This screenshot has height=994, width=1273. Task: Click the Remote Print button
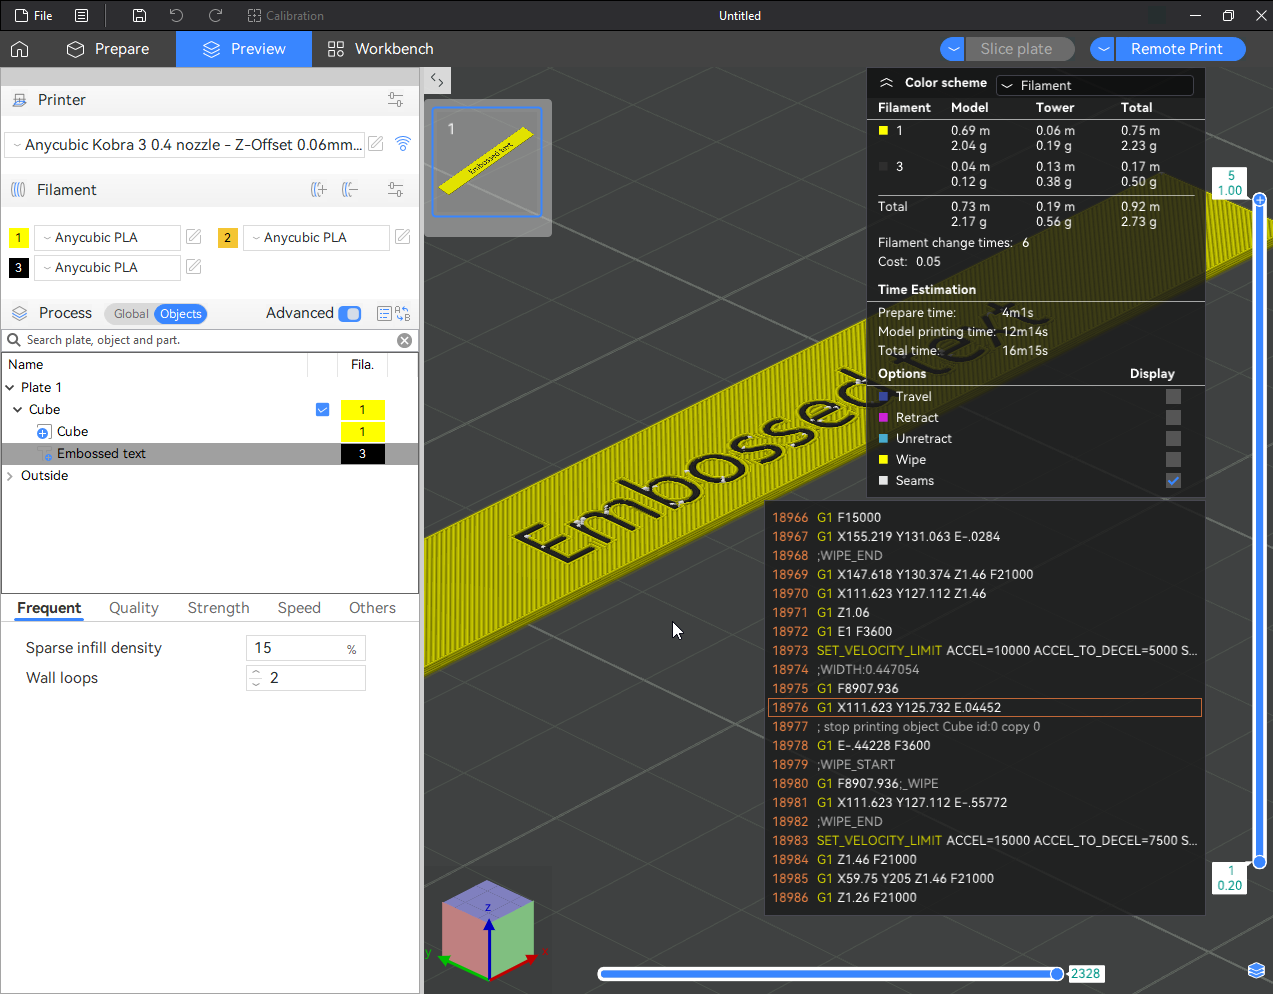(x=1176, y=49)
